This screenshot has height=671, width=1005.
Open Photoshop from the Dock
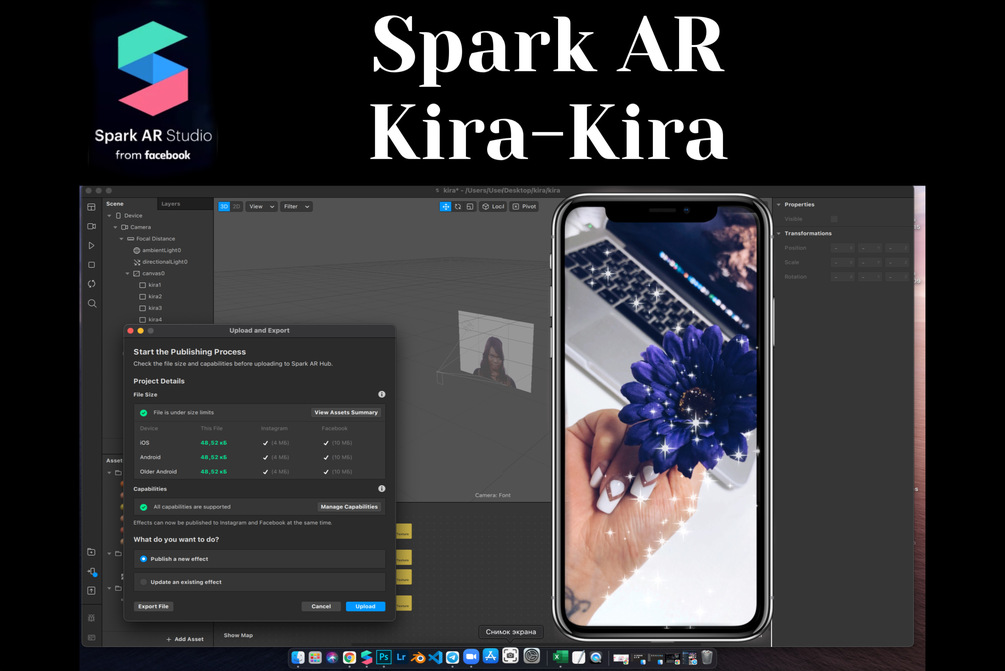coord(384,657)
